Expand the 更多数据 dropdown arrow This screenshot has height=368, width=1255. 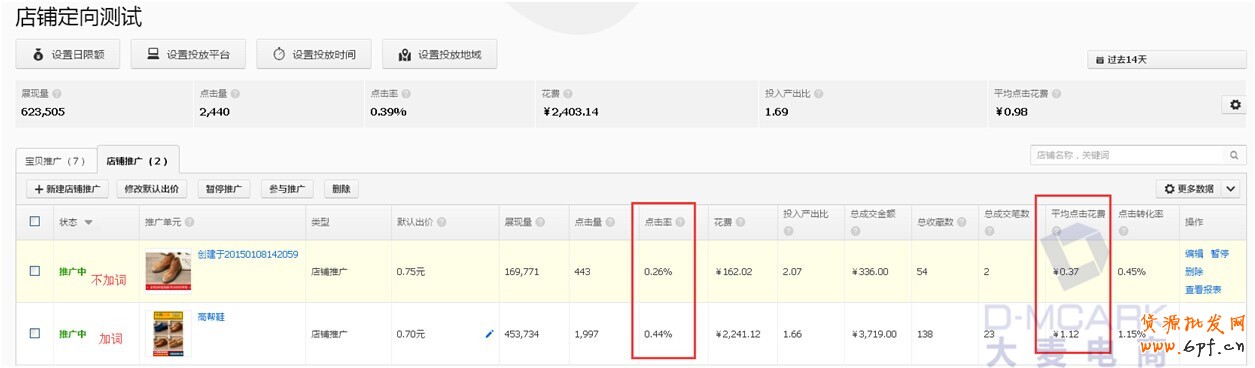1231,188
